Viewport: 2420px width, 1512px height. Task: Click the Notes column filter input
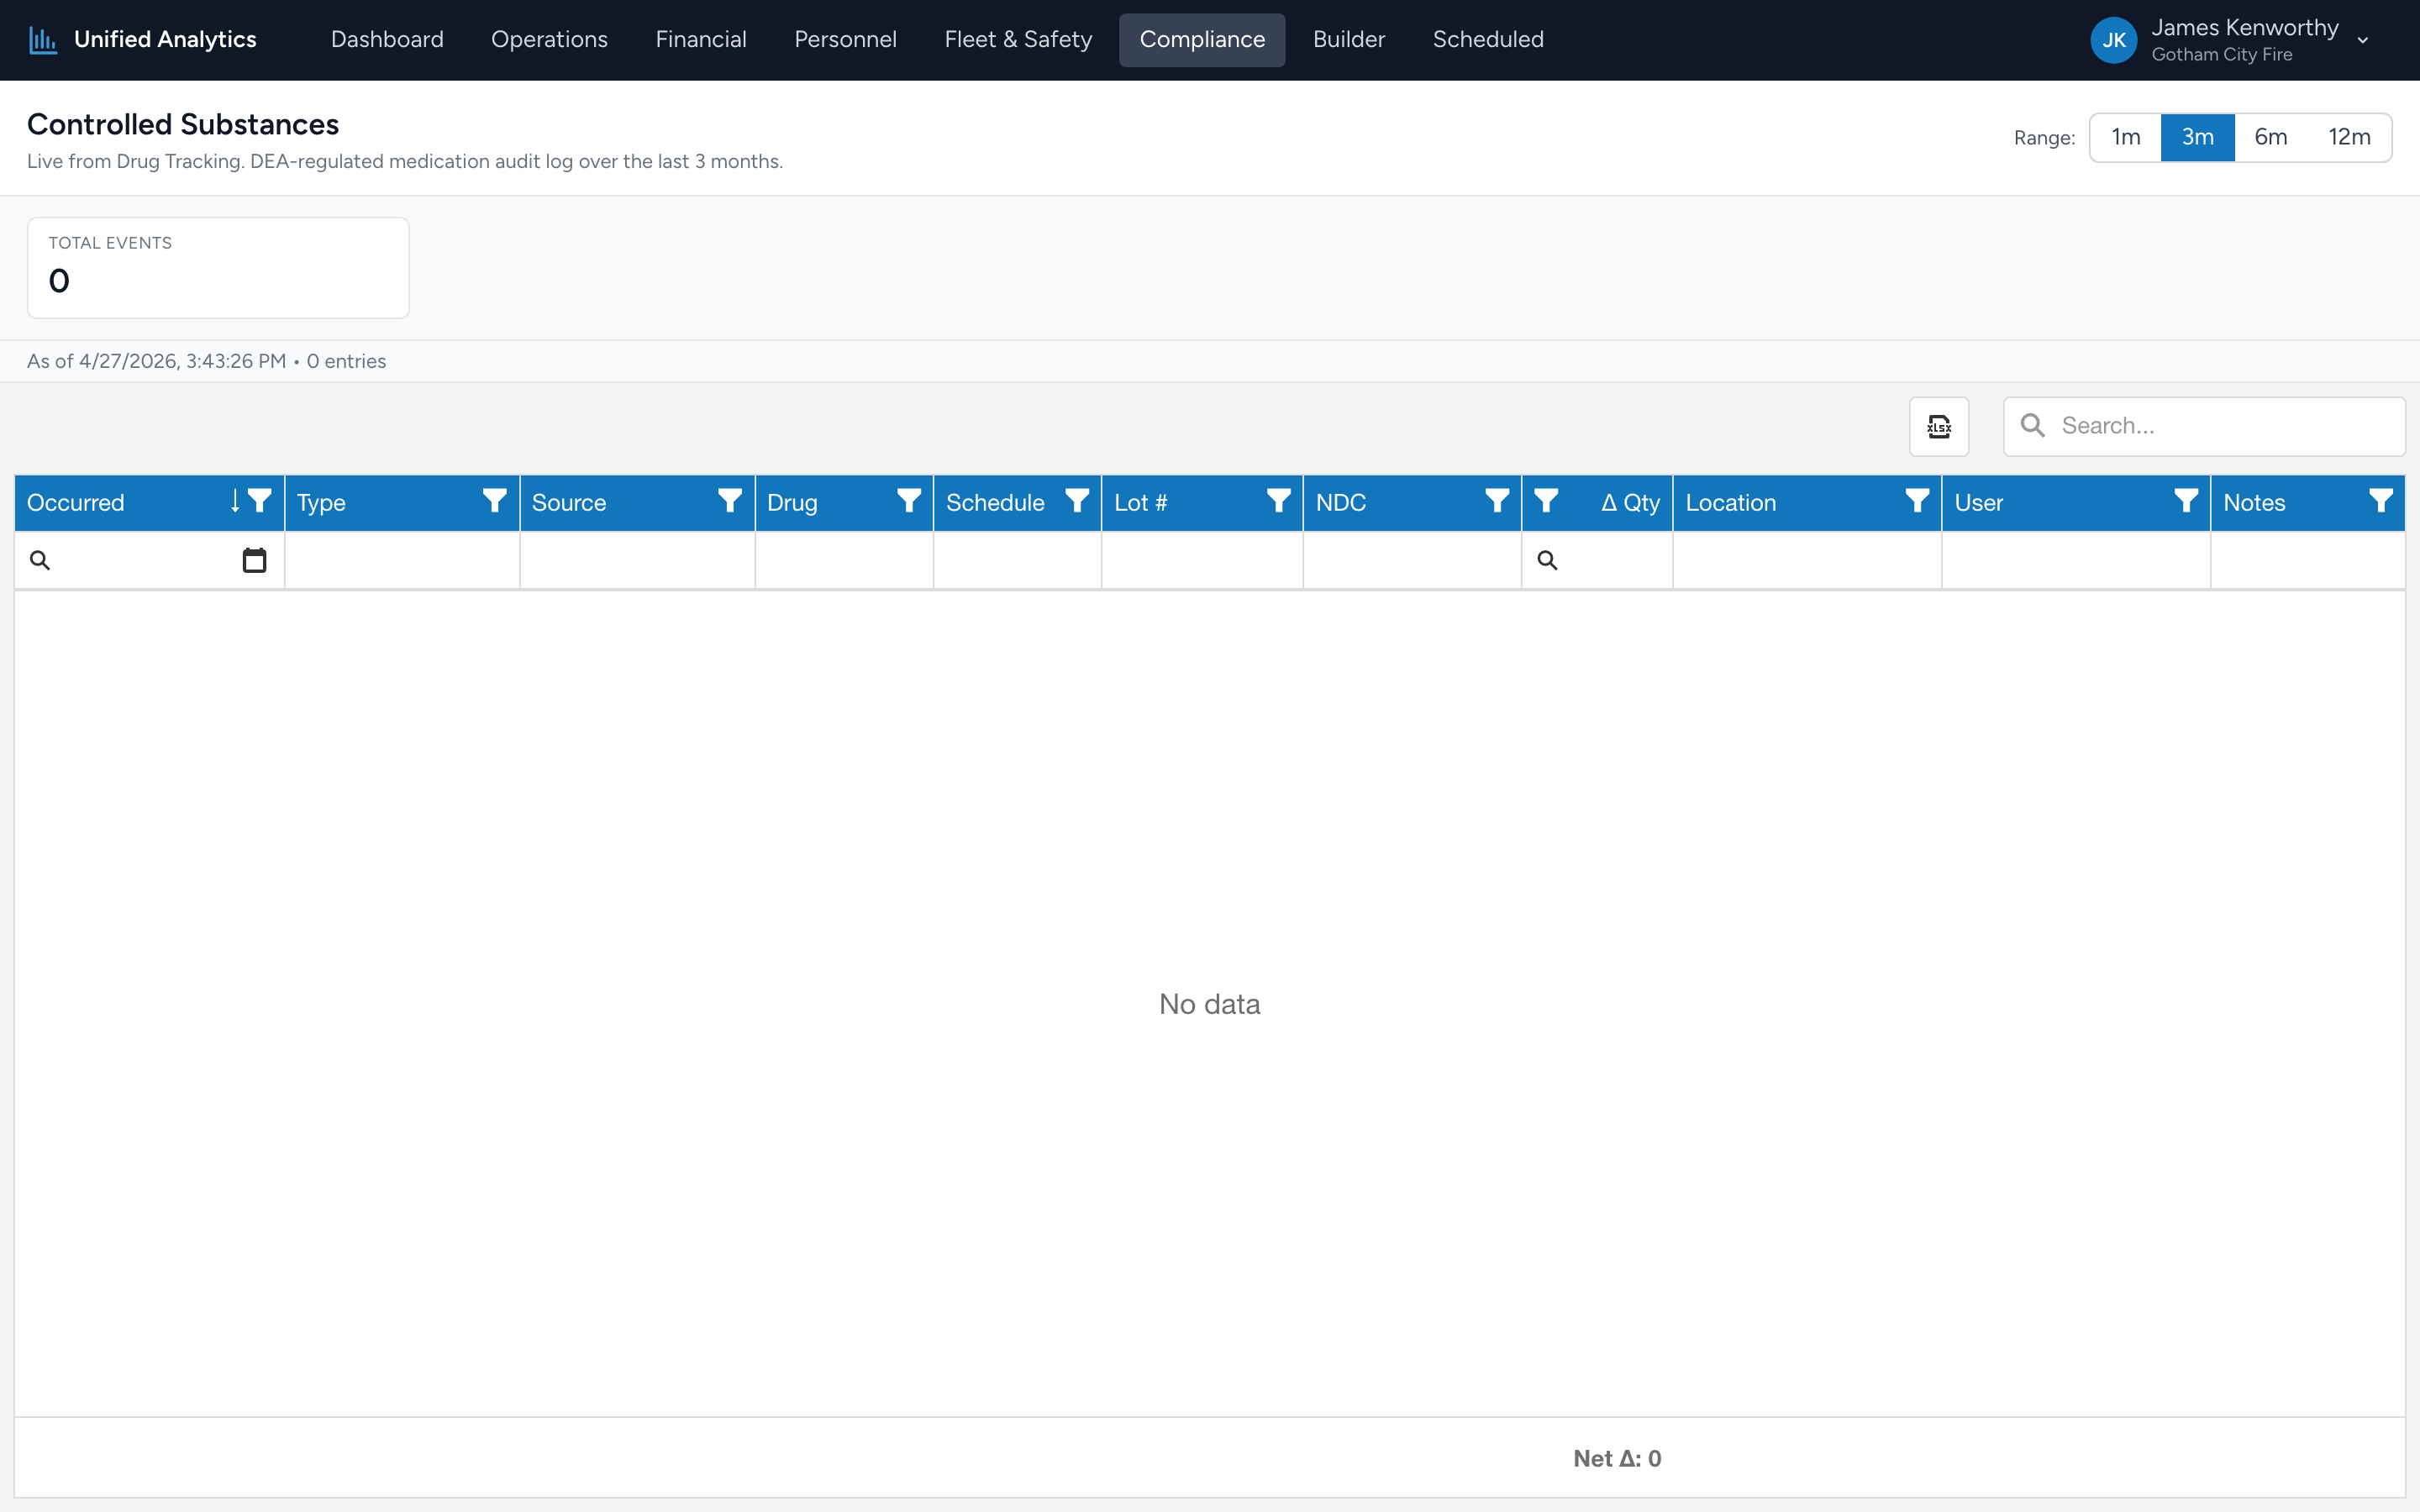pos(2308,560)
